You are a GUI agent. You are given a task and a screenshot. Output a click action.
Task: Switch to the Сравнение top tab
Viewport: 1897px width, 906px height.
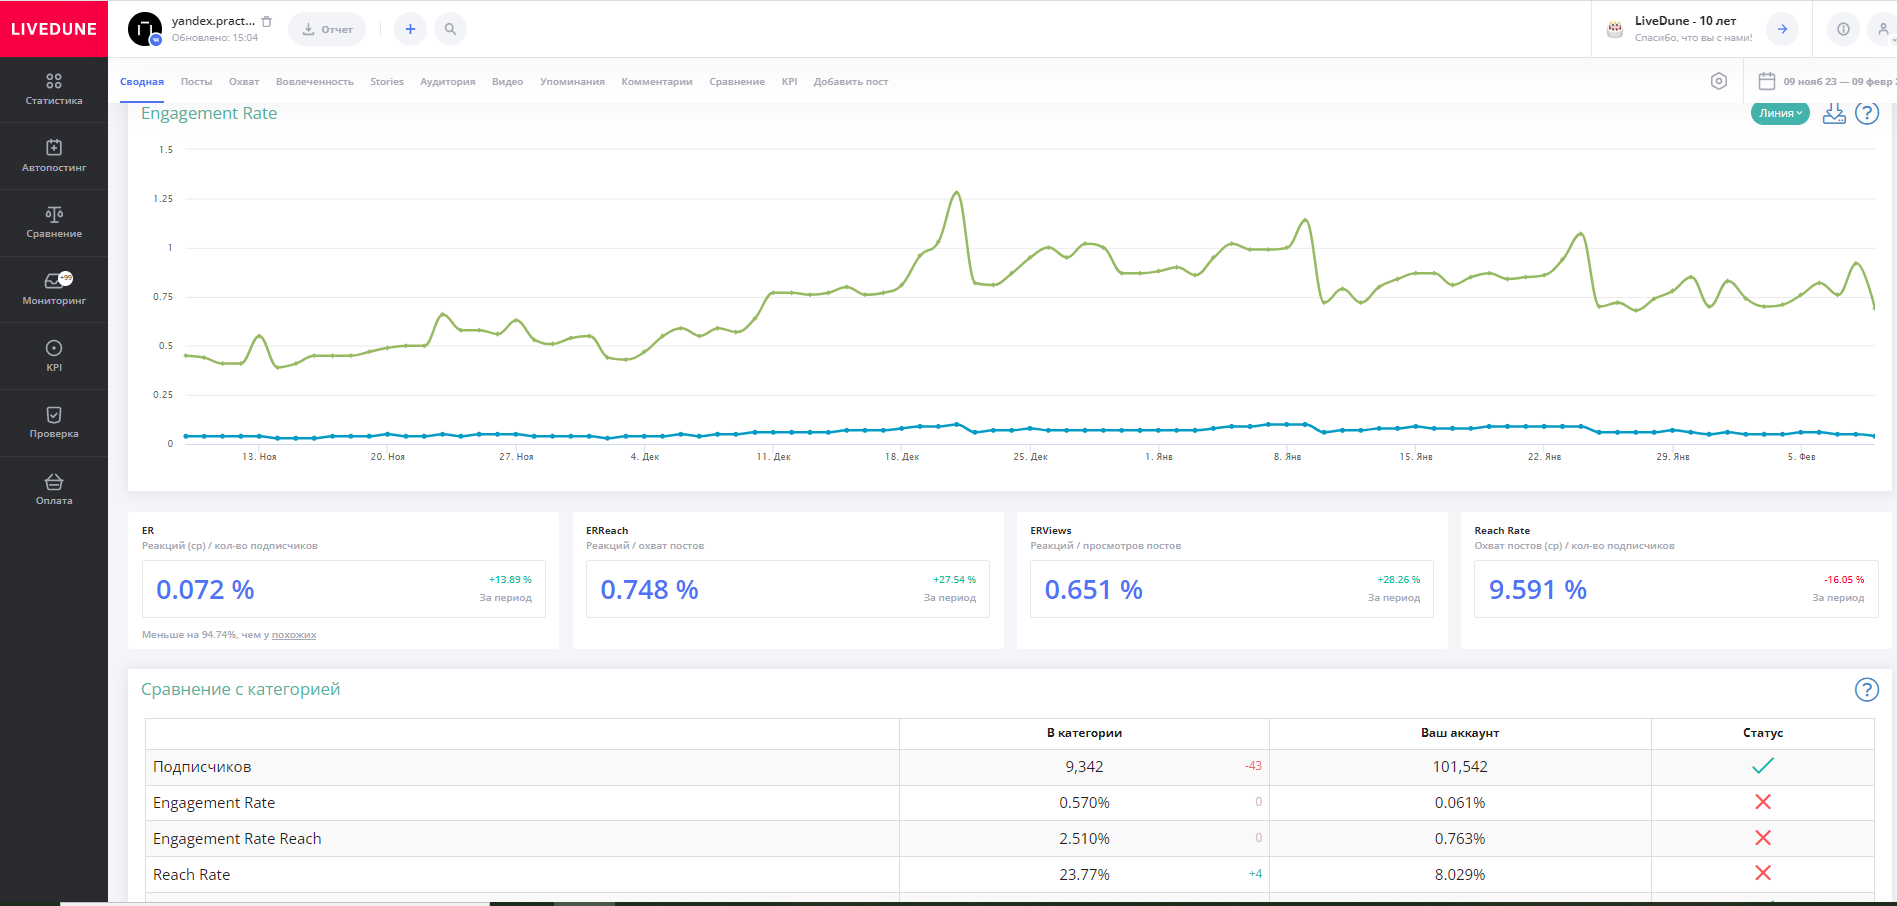coord(737,82)
